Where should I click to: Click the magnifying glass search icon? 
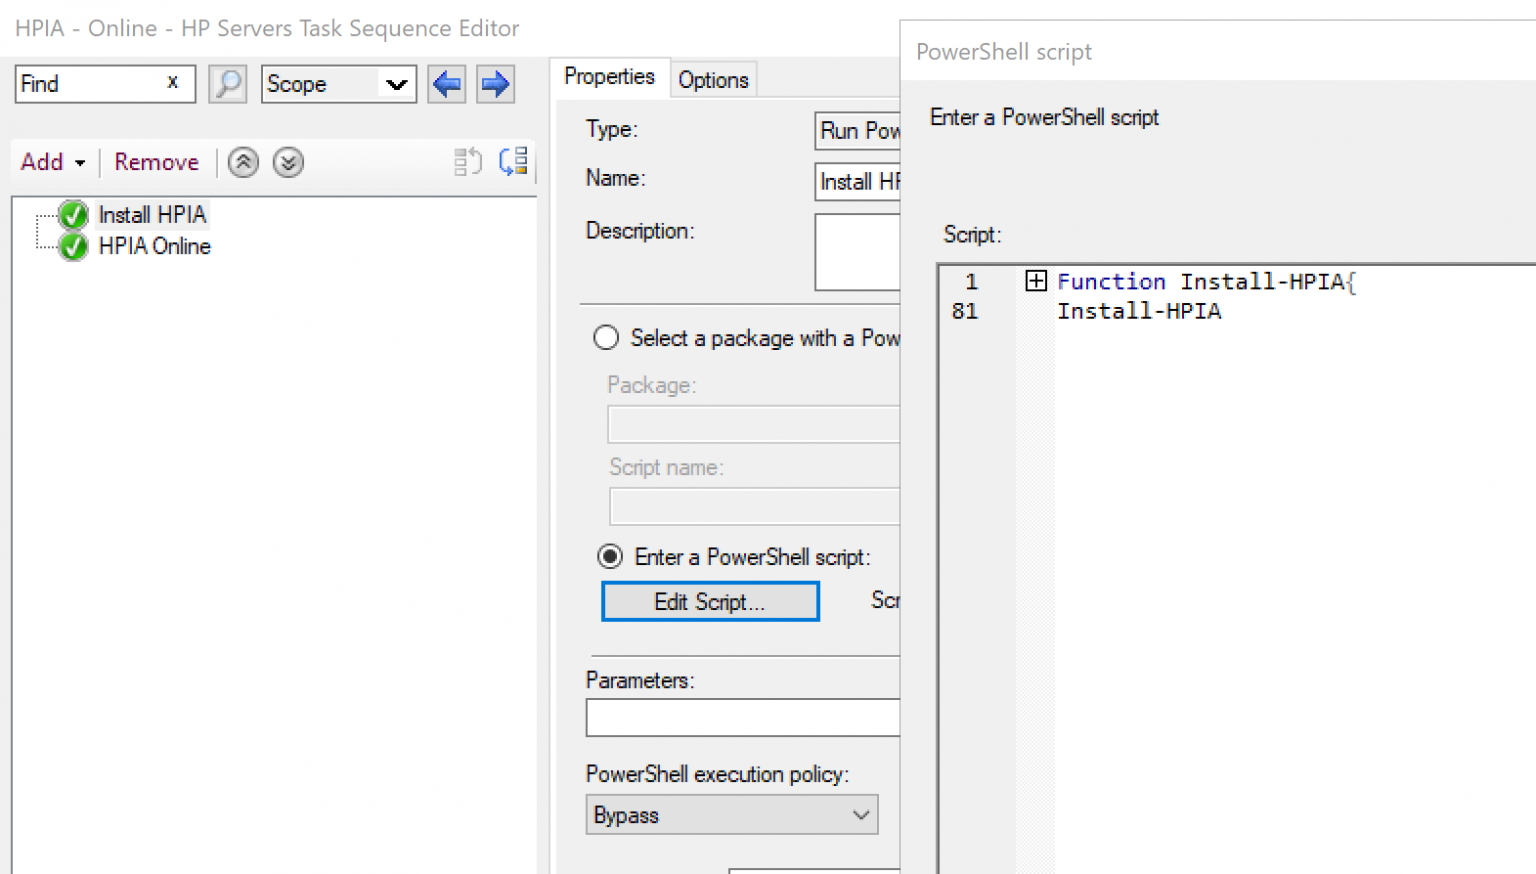pyautogui.click(x=227, y=84)
